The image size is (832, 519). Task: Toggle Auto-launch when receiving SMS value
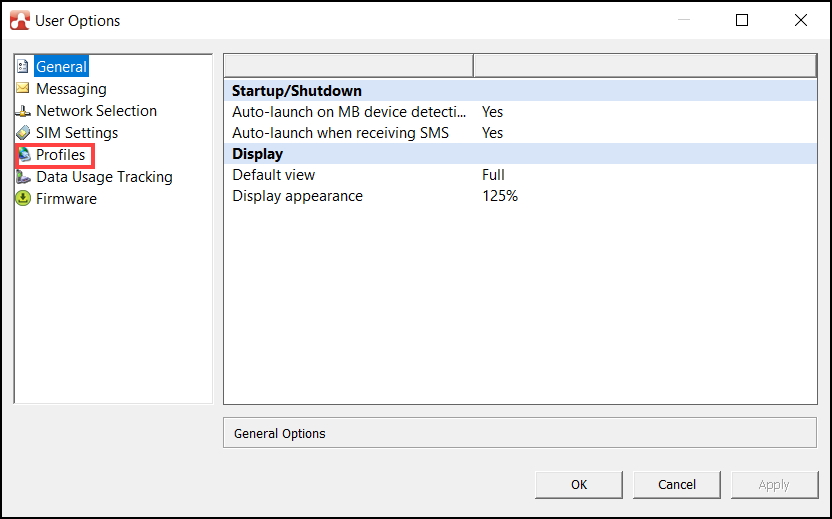[x=492, y=133]
